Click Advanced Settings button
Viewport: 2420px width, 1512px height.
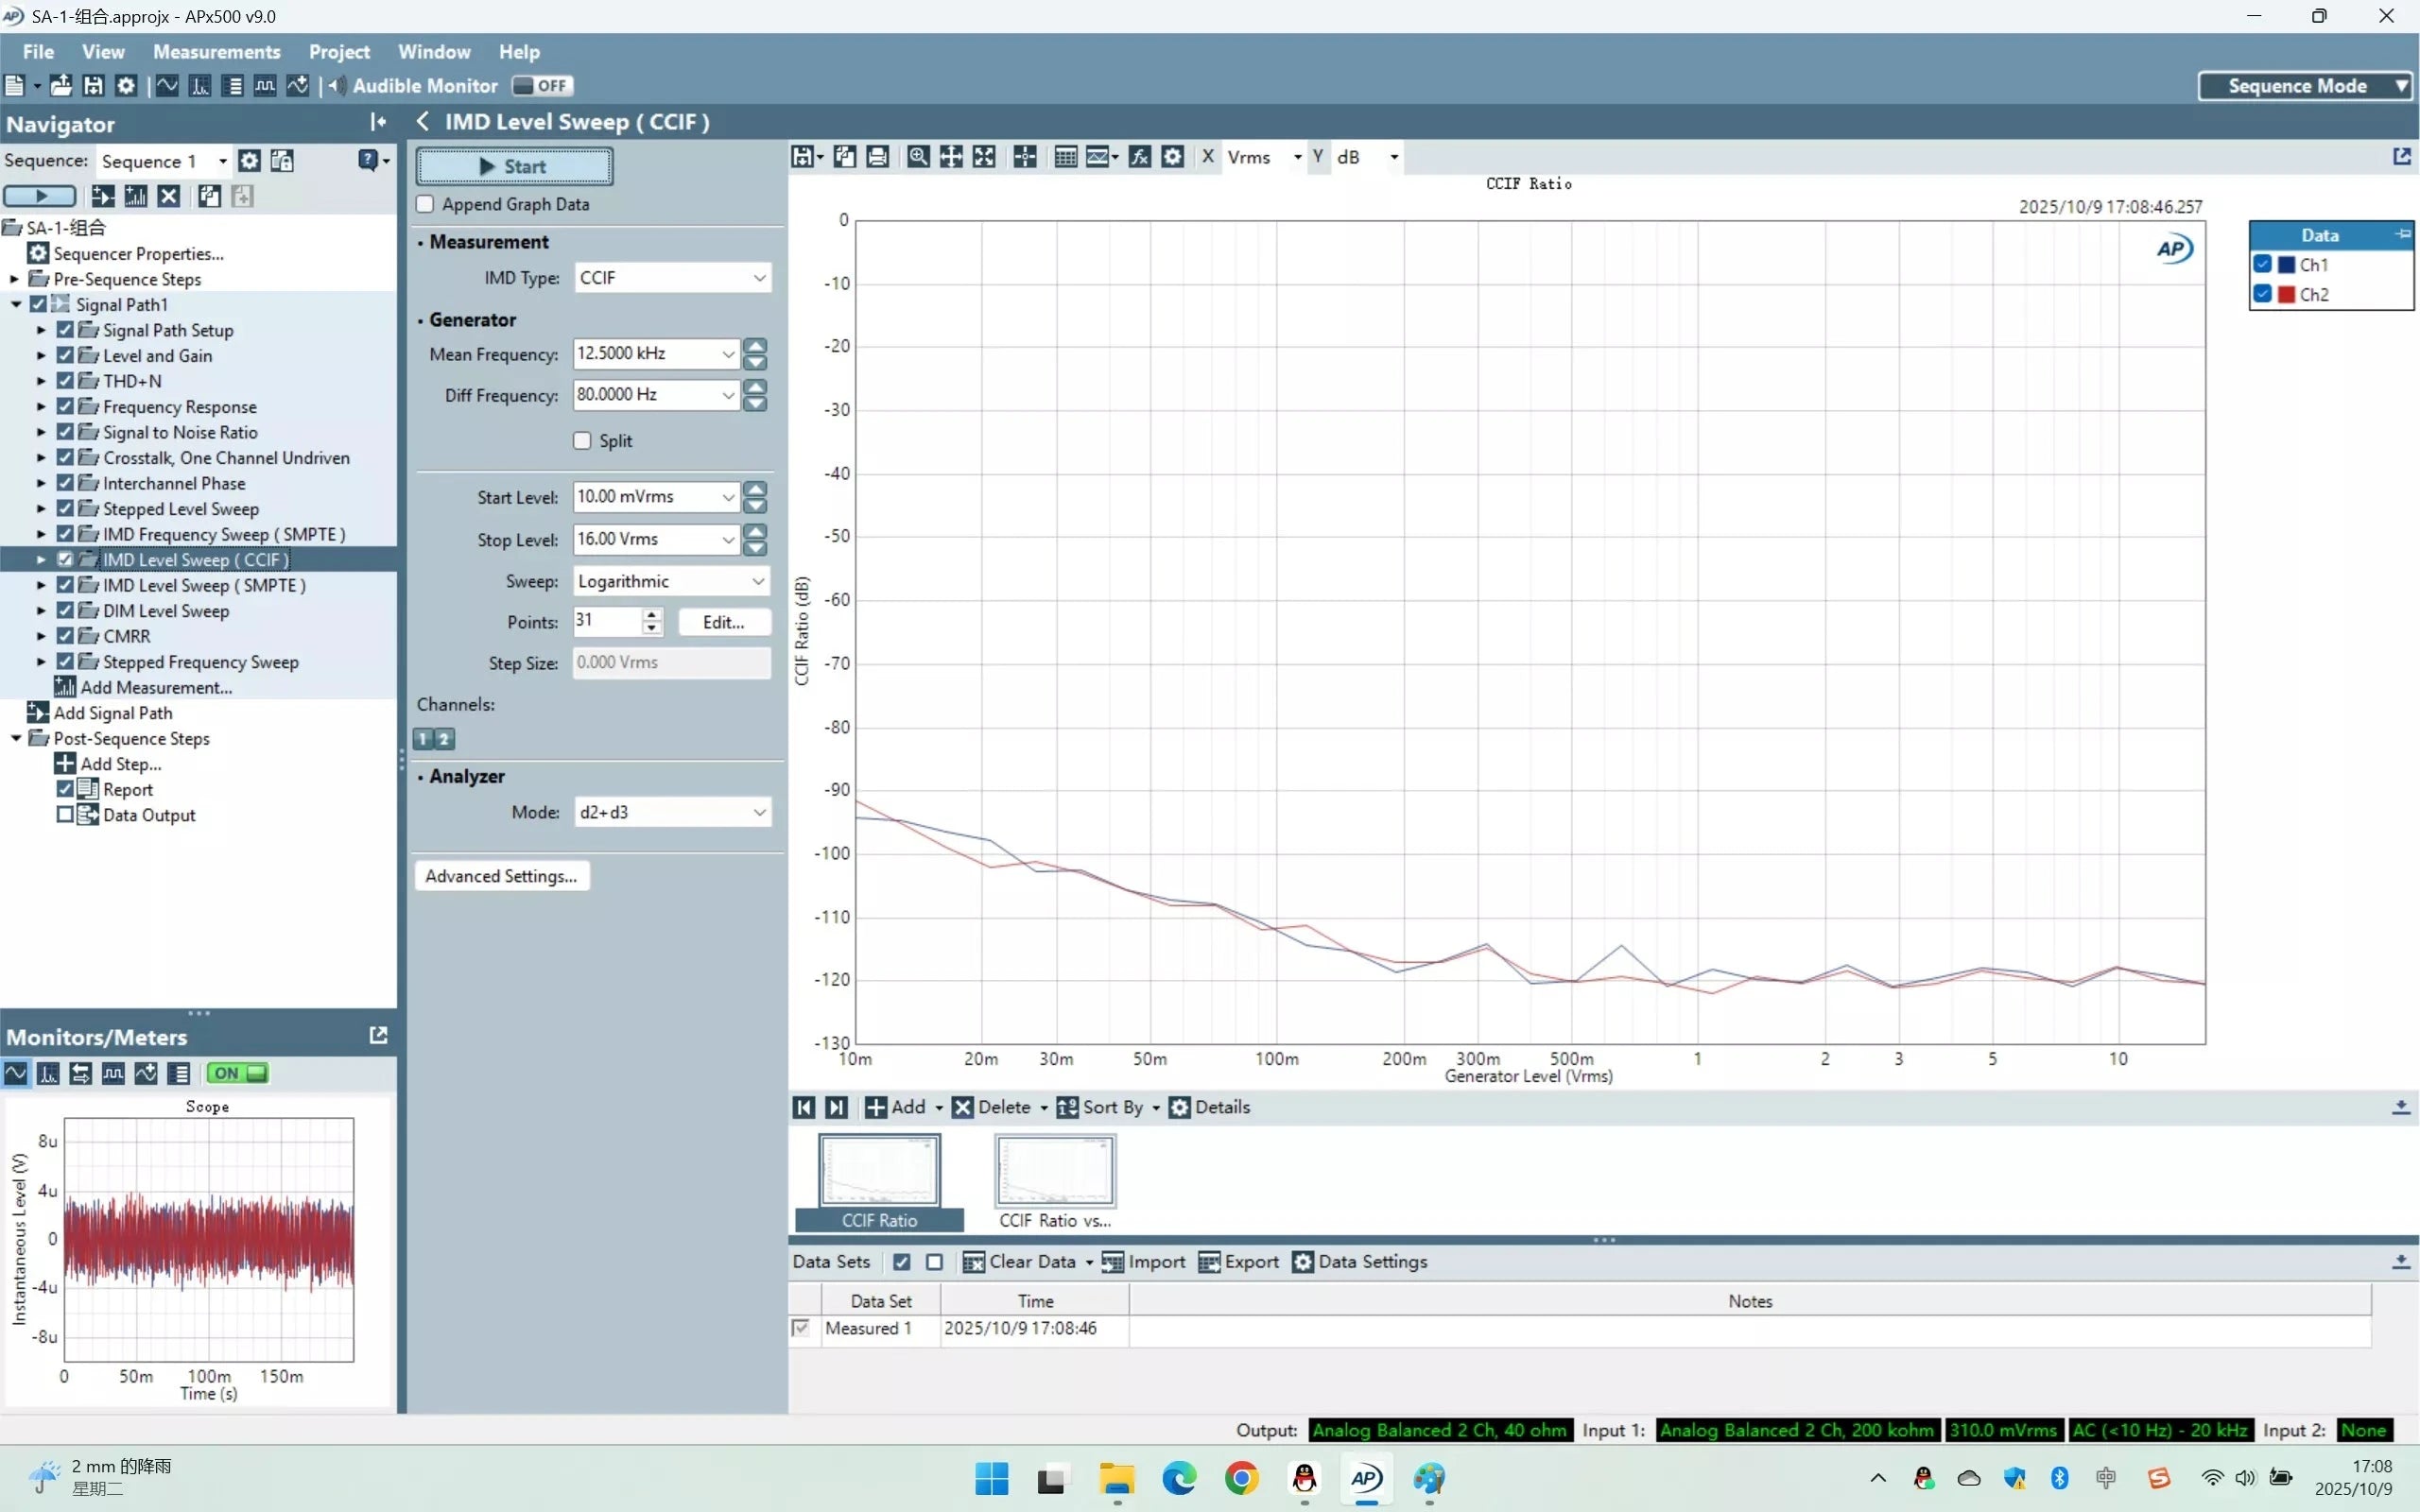pos(501,876)
